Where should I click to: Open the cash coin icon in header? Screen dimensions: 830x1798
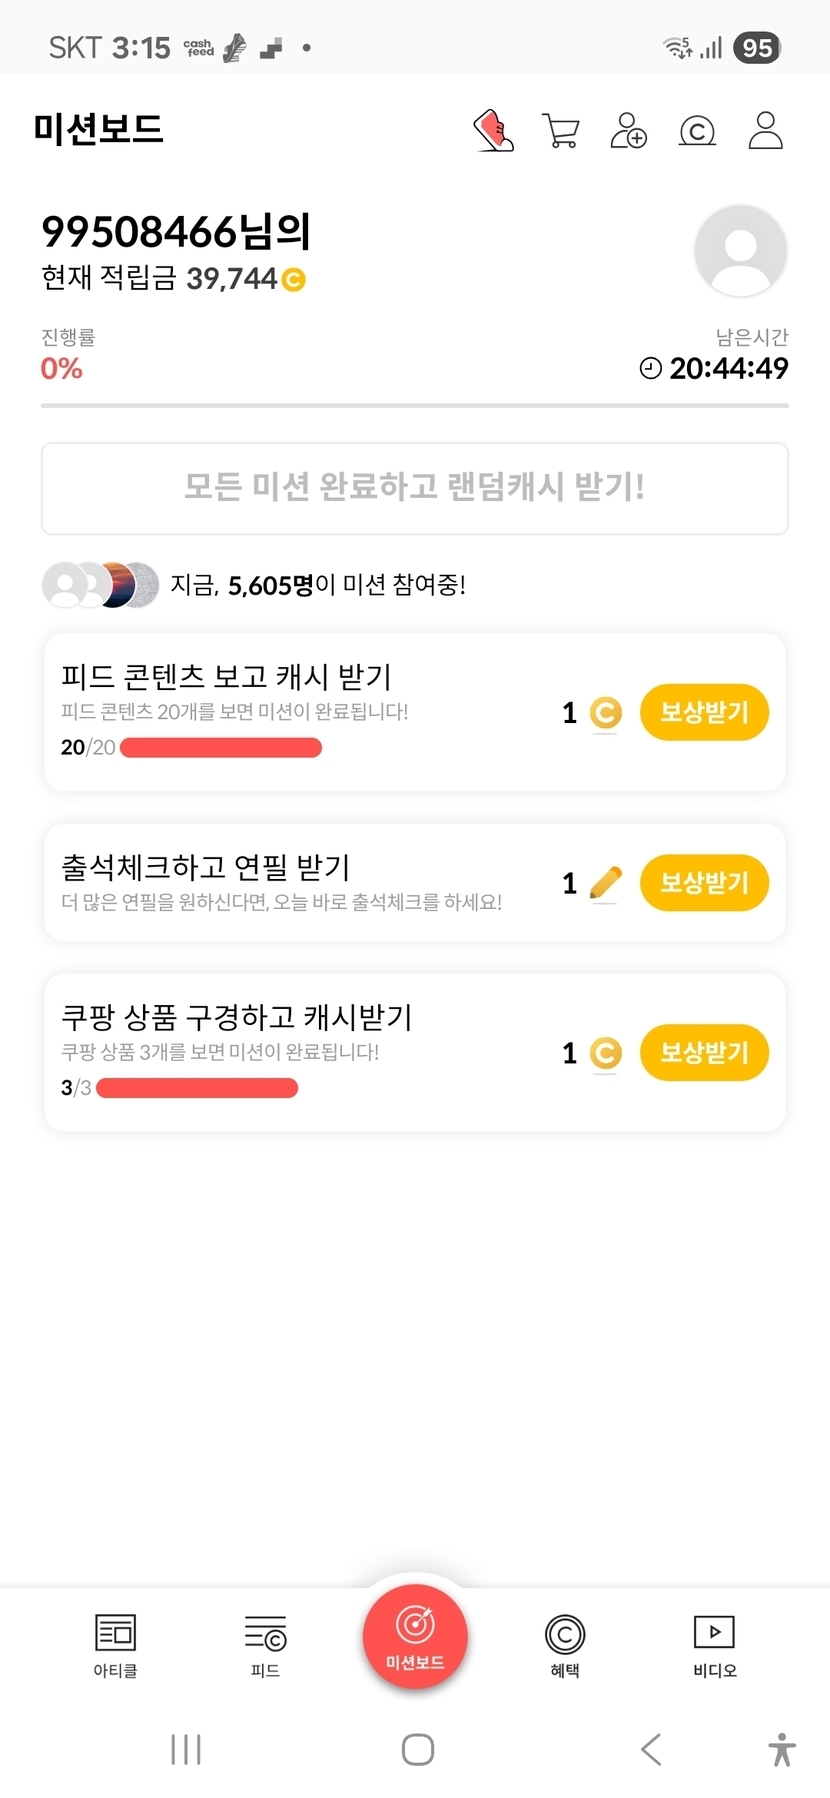pyautogui.click(x=697, y=130)
